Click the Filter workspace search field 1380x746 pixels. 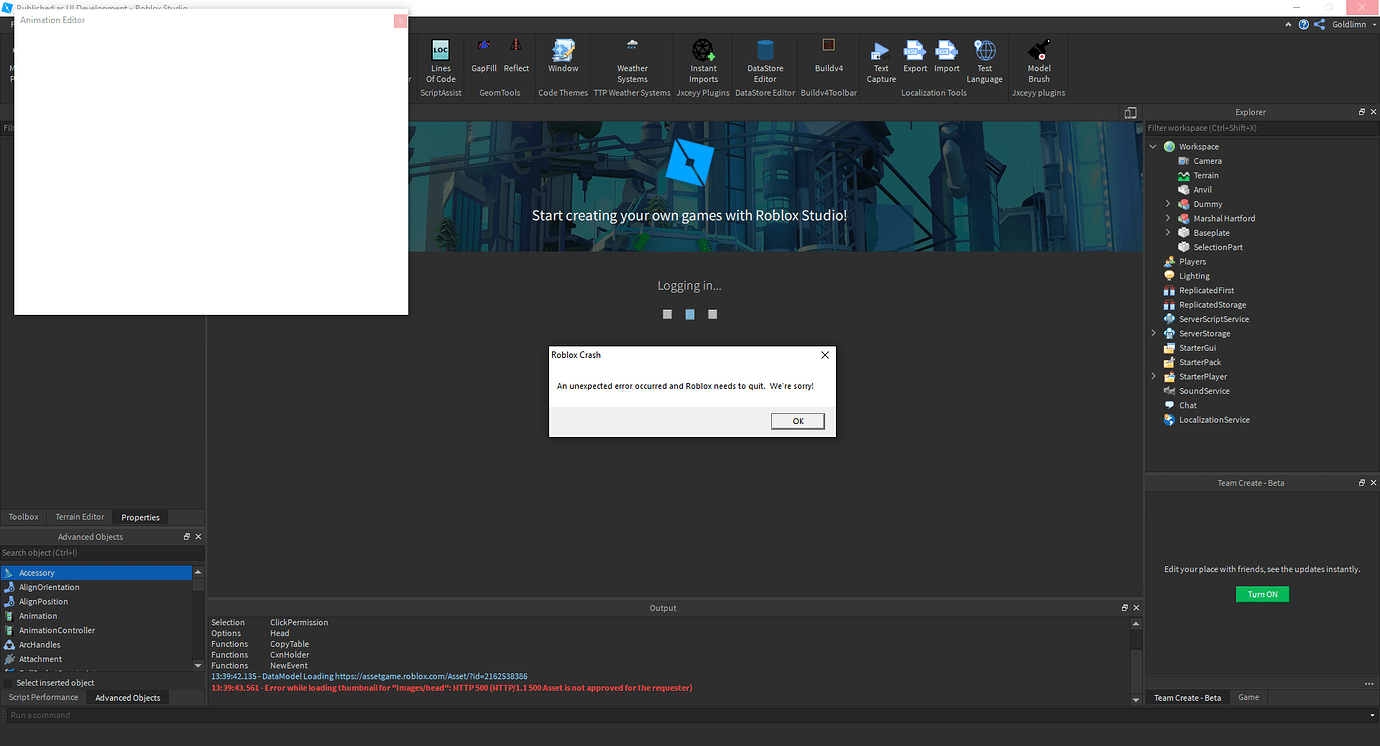[x=1262, y=128]
